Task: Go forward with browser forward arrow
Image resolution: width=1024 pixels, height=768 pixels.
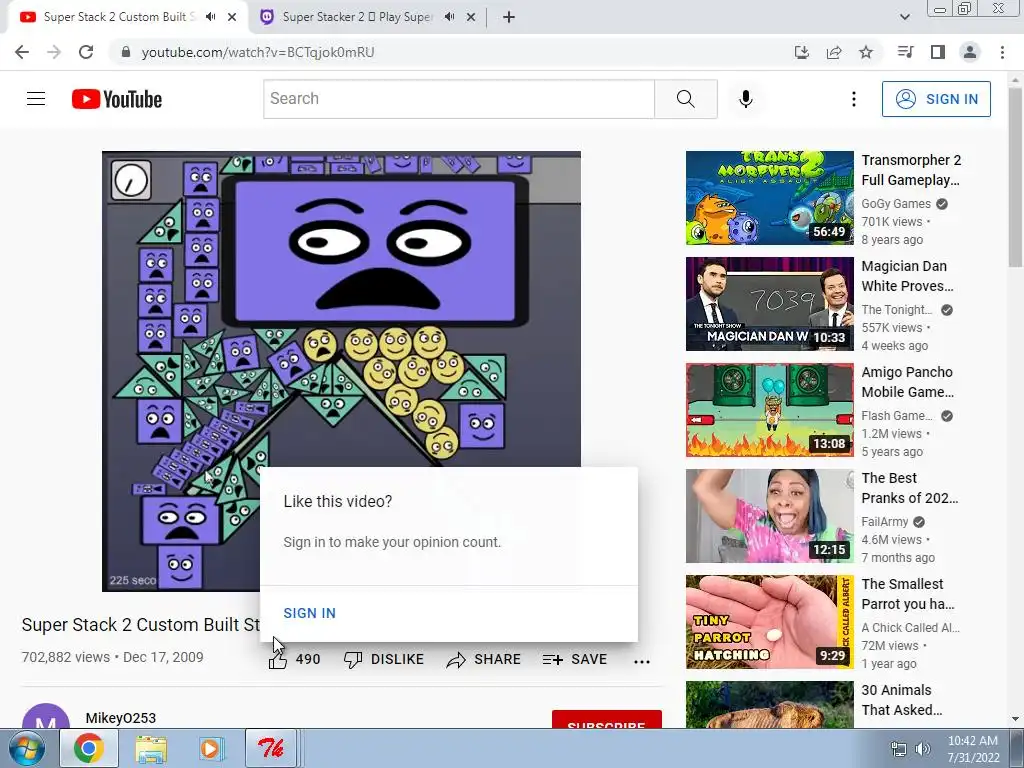Action: [54, 52]
